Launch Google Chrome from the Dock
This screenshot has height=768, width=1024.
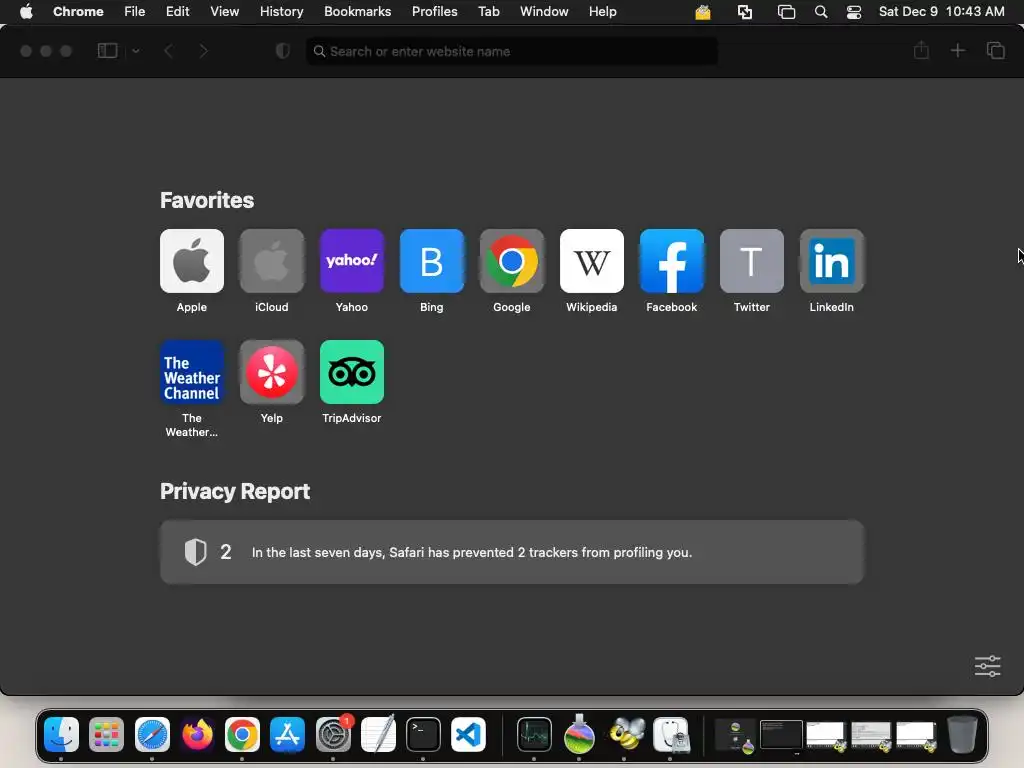pos(242,735)
